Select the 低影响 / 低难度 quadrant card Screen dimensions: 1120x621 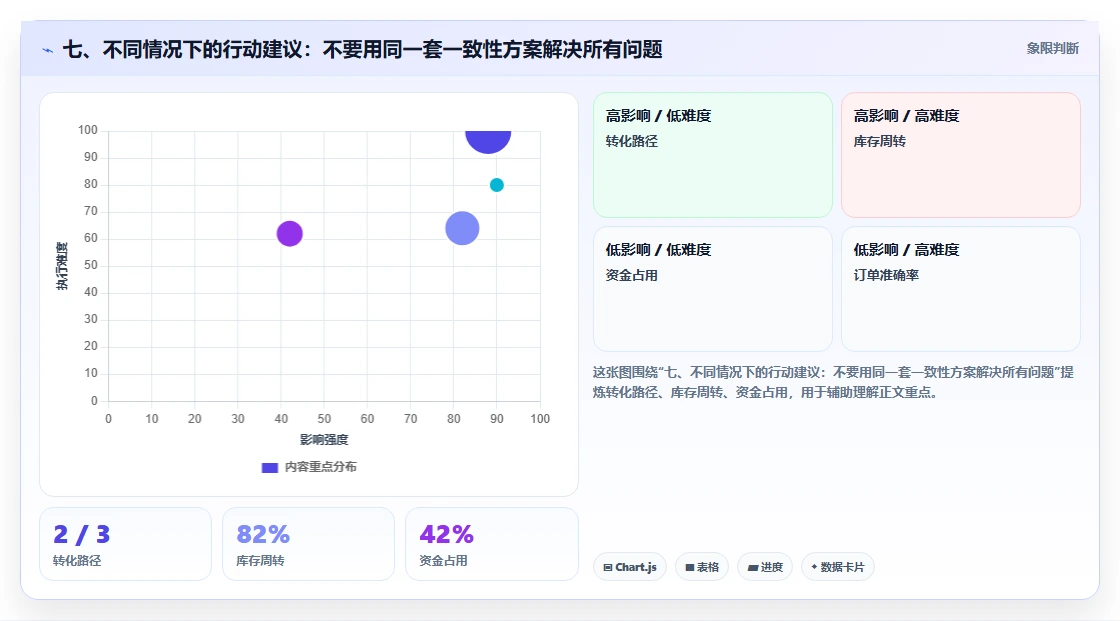click(x=713, y=289)
